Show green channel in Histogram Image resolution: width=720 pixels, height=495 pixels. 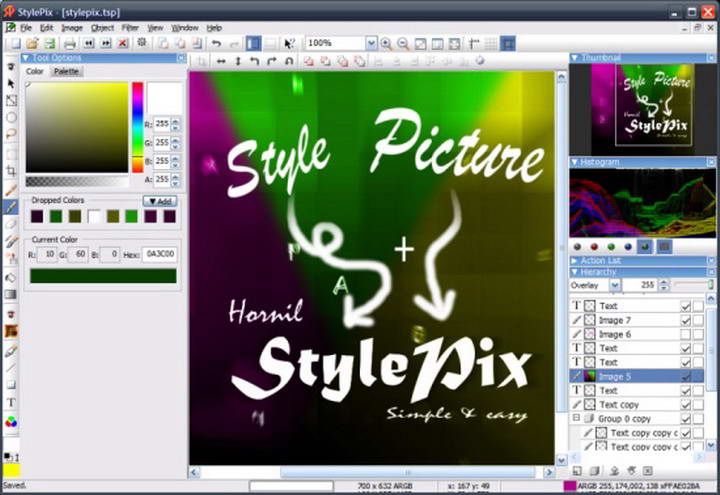click(x=611, y=247)
